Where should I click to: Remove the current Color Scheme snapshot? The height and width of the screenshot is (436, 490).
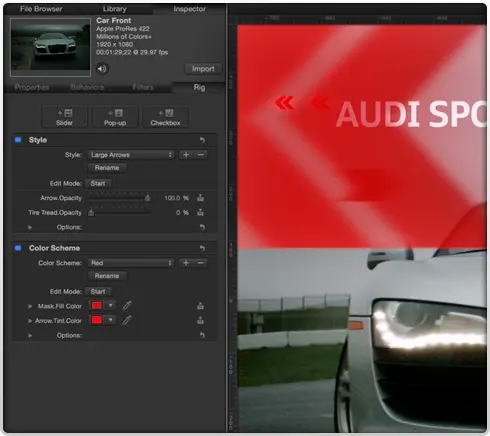(201, 263)
